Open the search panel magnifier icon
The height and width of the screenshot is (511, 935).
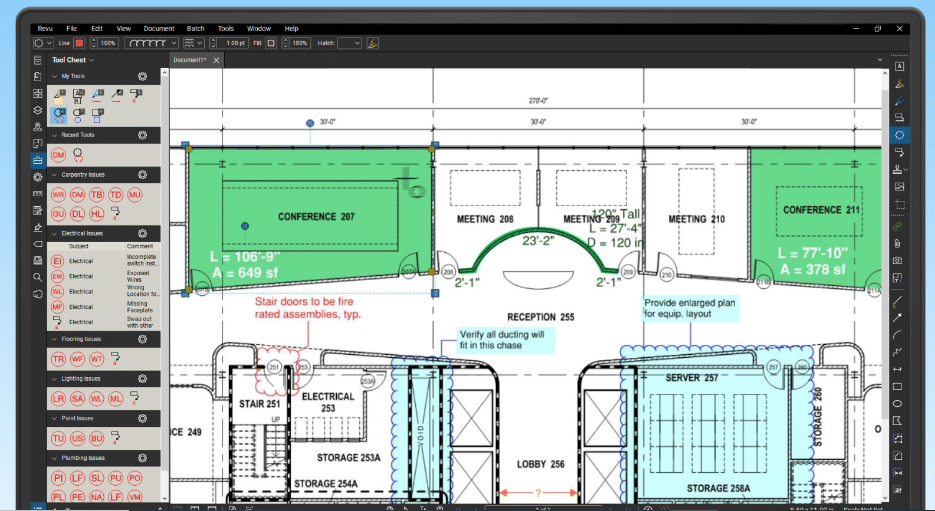pos(38,277)
